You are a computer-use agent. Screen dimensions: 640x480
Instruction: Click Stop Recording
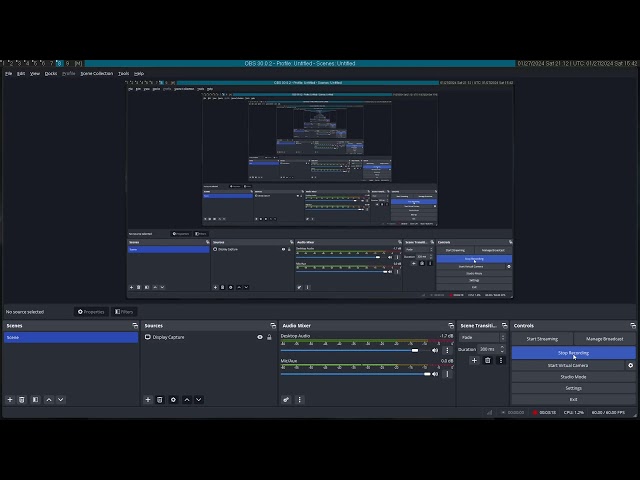(573, 353)
